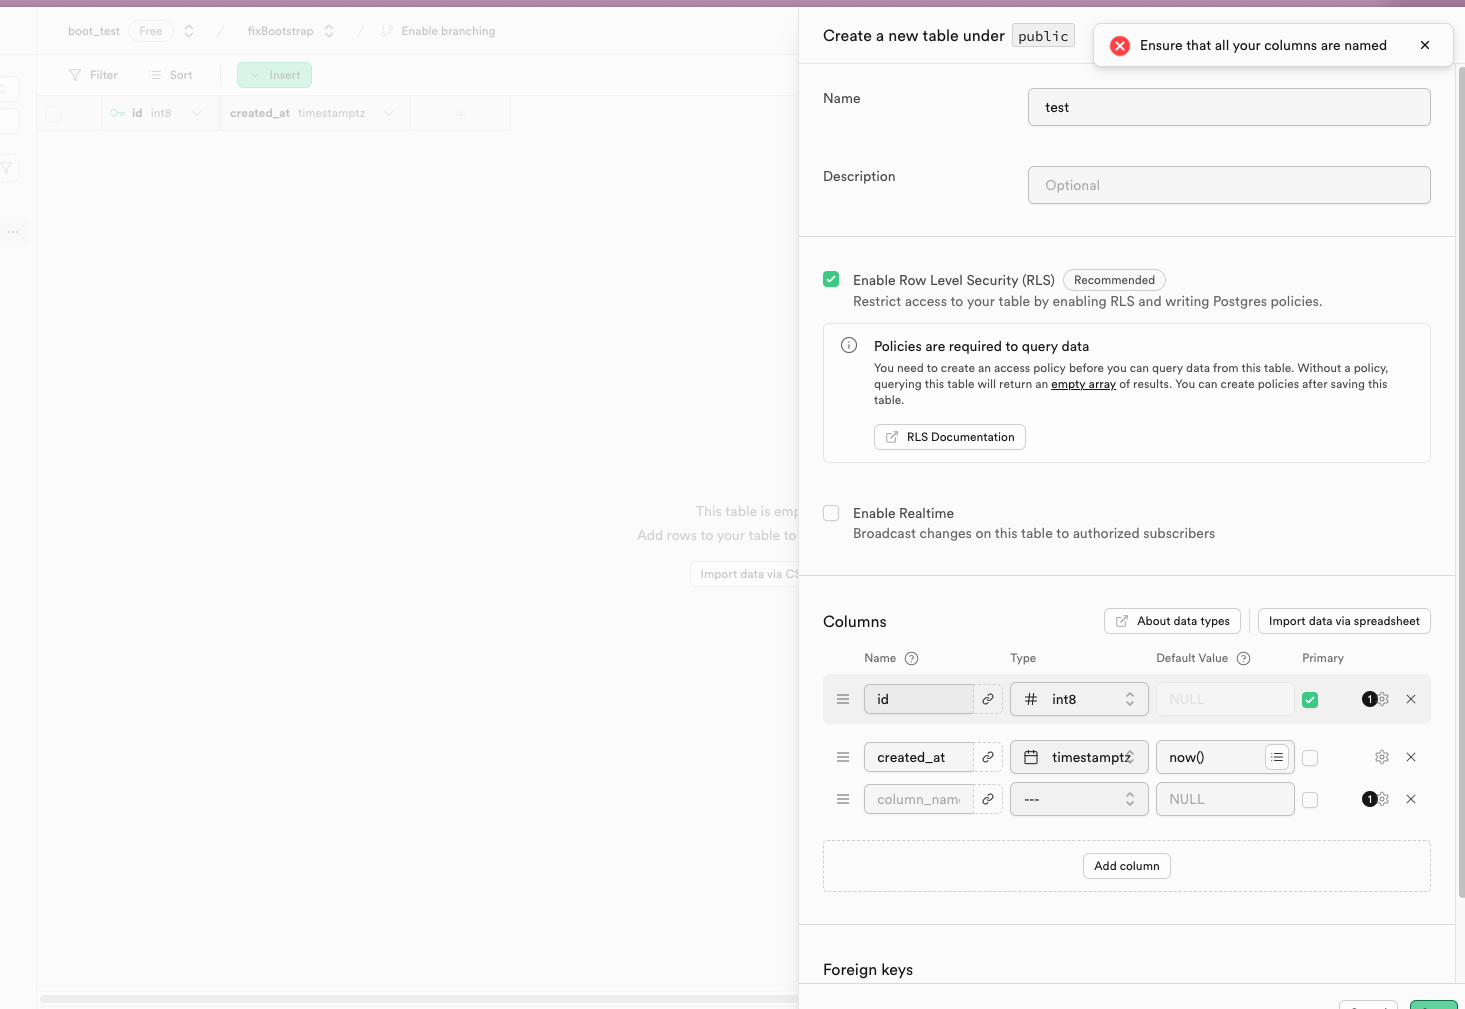The height and width of the screenshot is (1009, 1465).
Task: Open settings gear for created_at column
Action: pos(1382,757)
